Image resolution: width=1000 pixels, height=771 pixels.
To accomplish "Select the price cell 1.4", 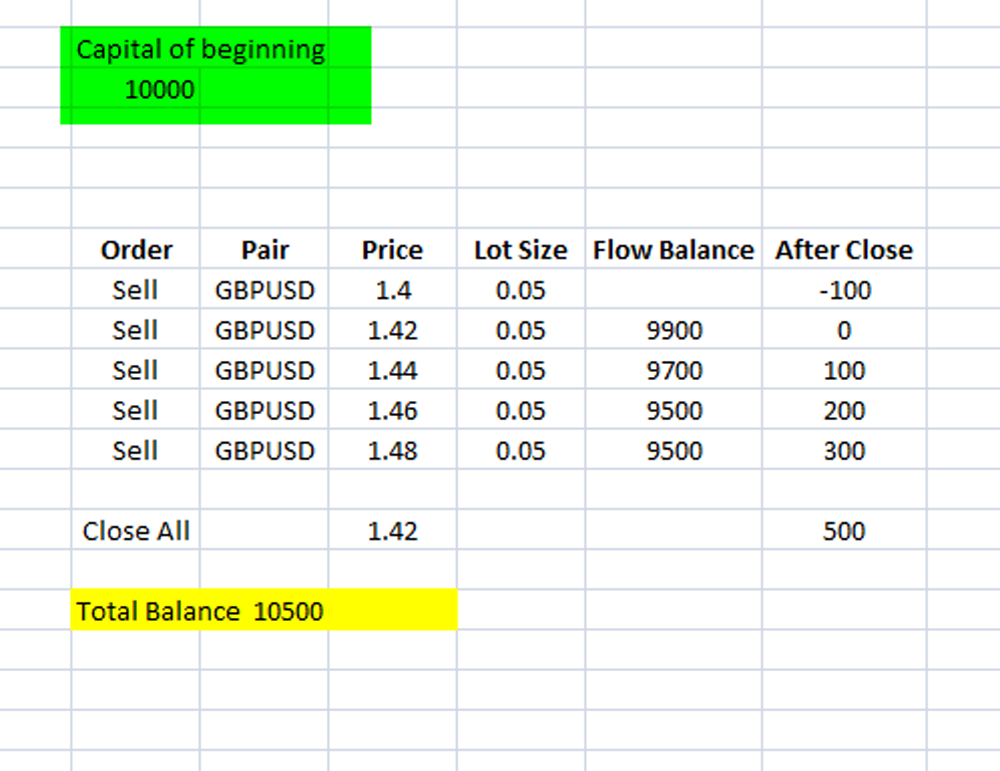I will (393, 290).
